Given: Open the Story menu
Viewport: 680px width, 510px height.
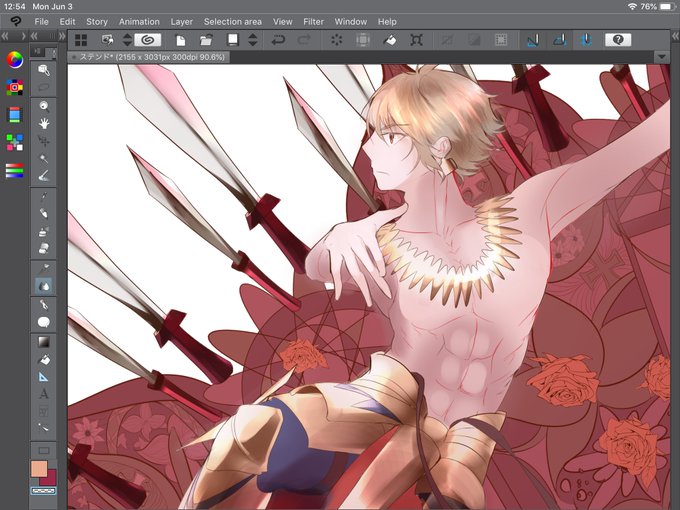Looking at the screenshot, I should click(97, 22).
